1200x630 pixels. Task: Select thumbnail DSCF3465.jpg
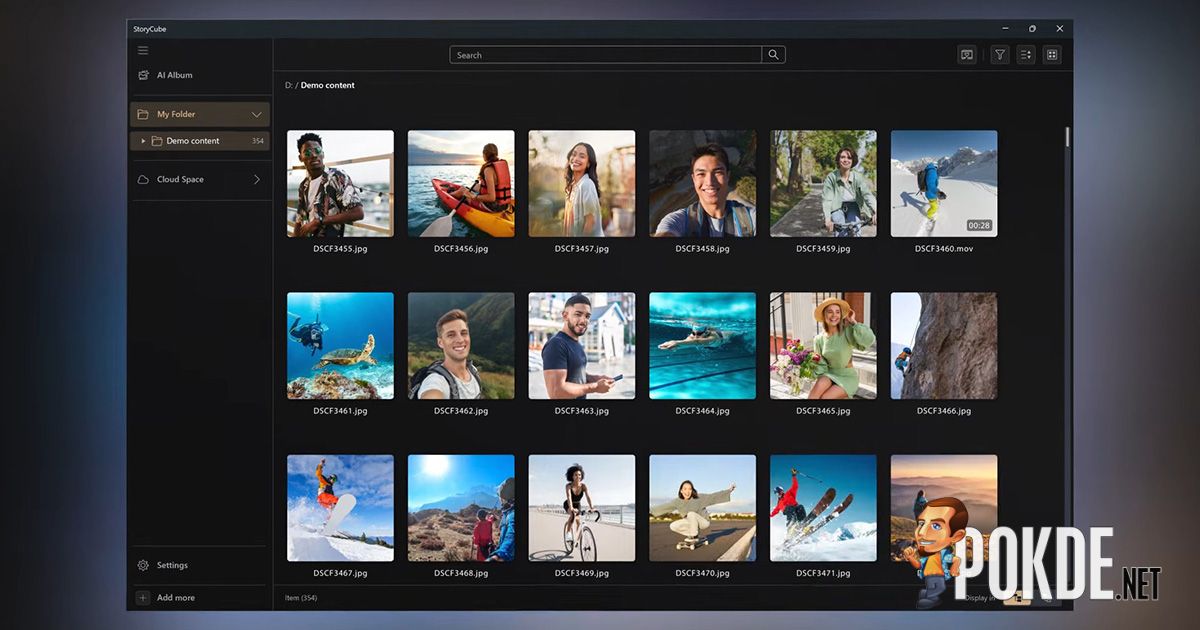[823, 346]
